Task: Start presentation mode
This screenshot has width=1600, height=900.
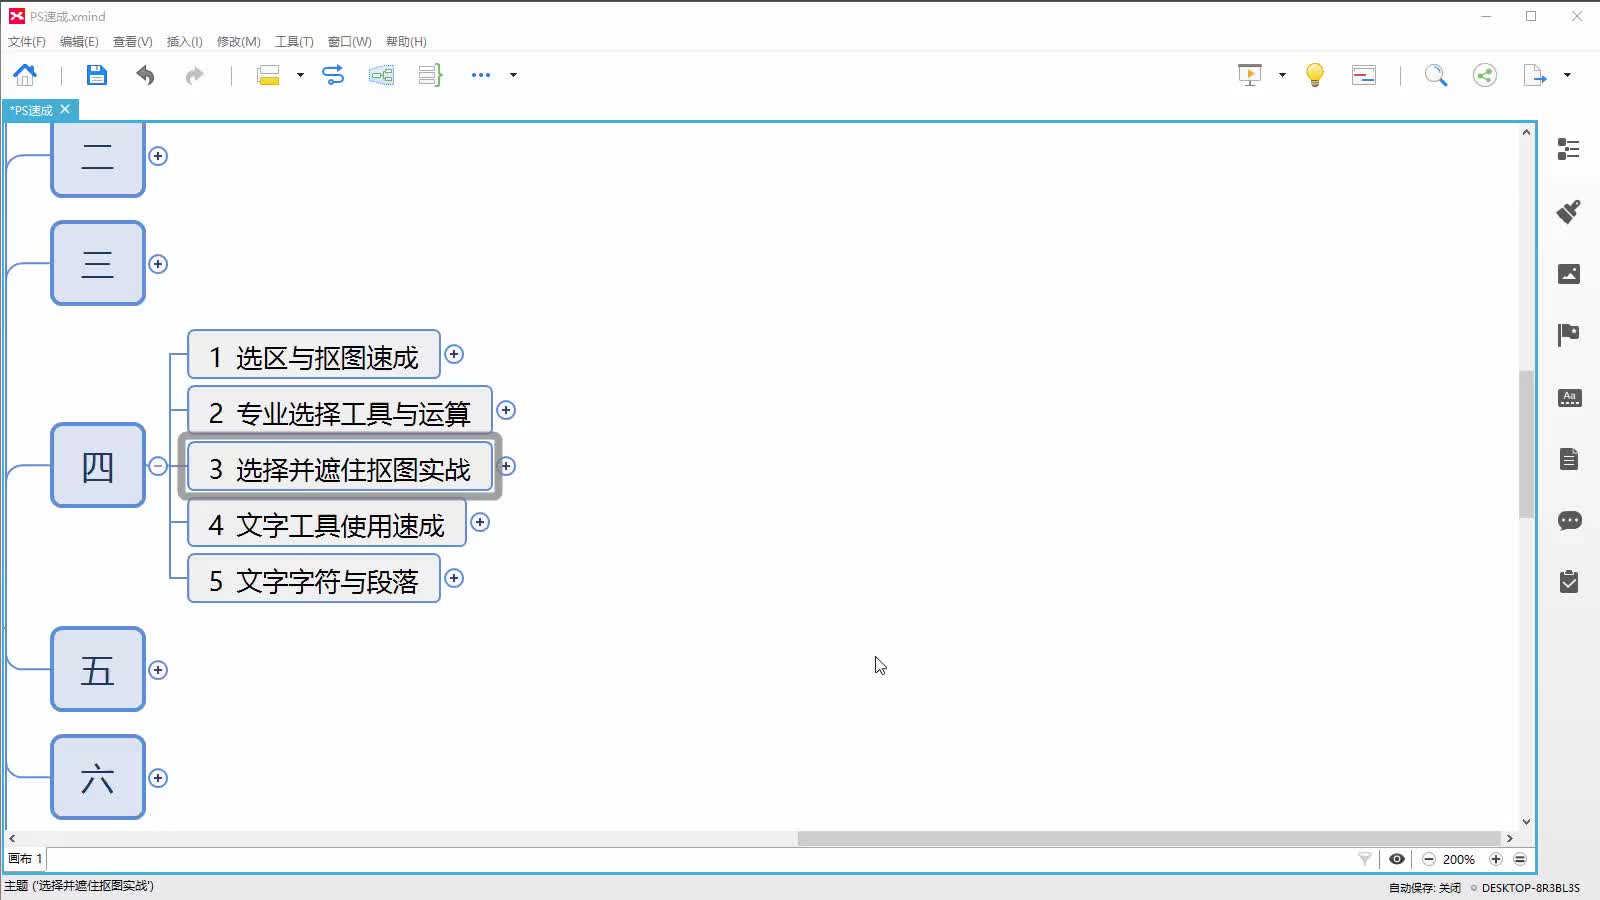Action: pos(1250,75)
